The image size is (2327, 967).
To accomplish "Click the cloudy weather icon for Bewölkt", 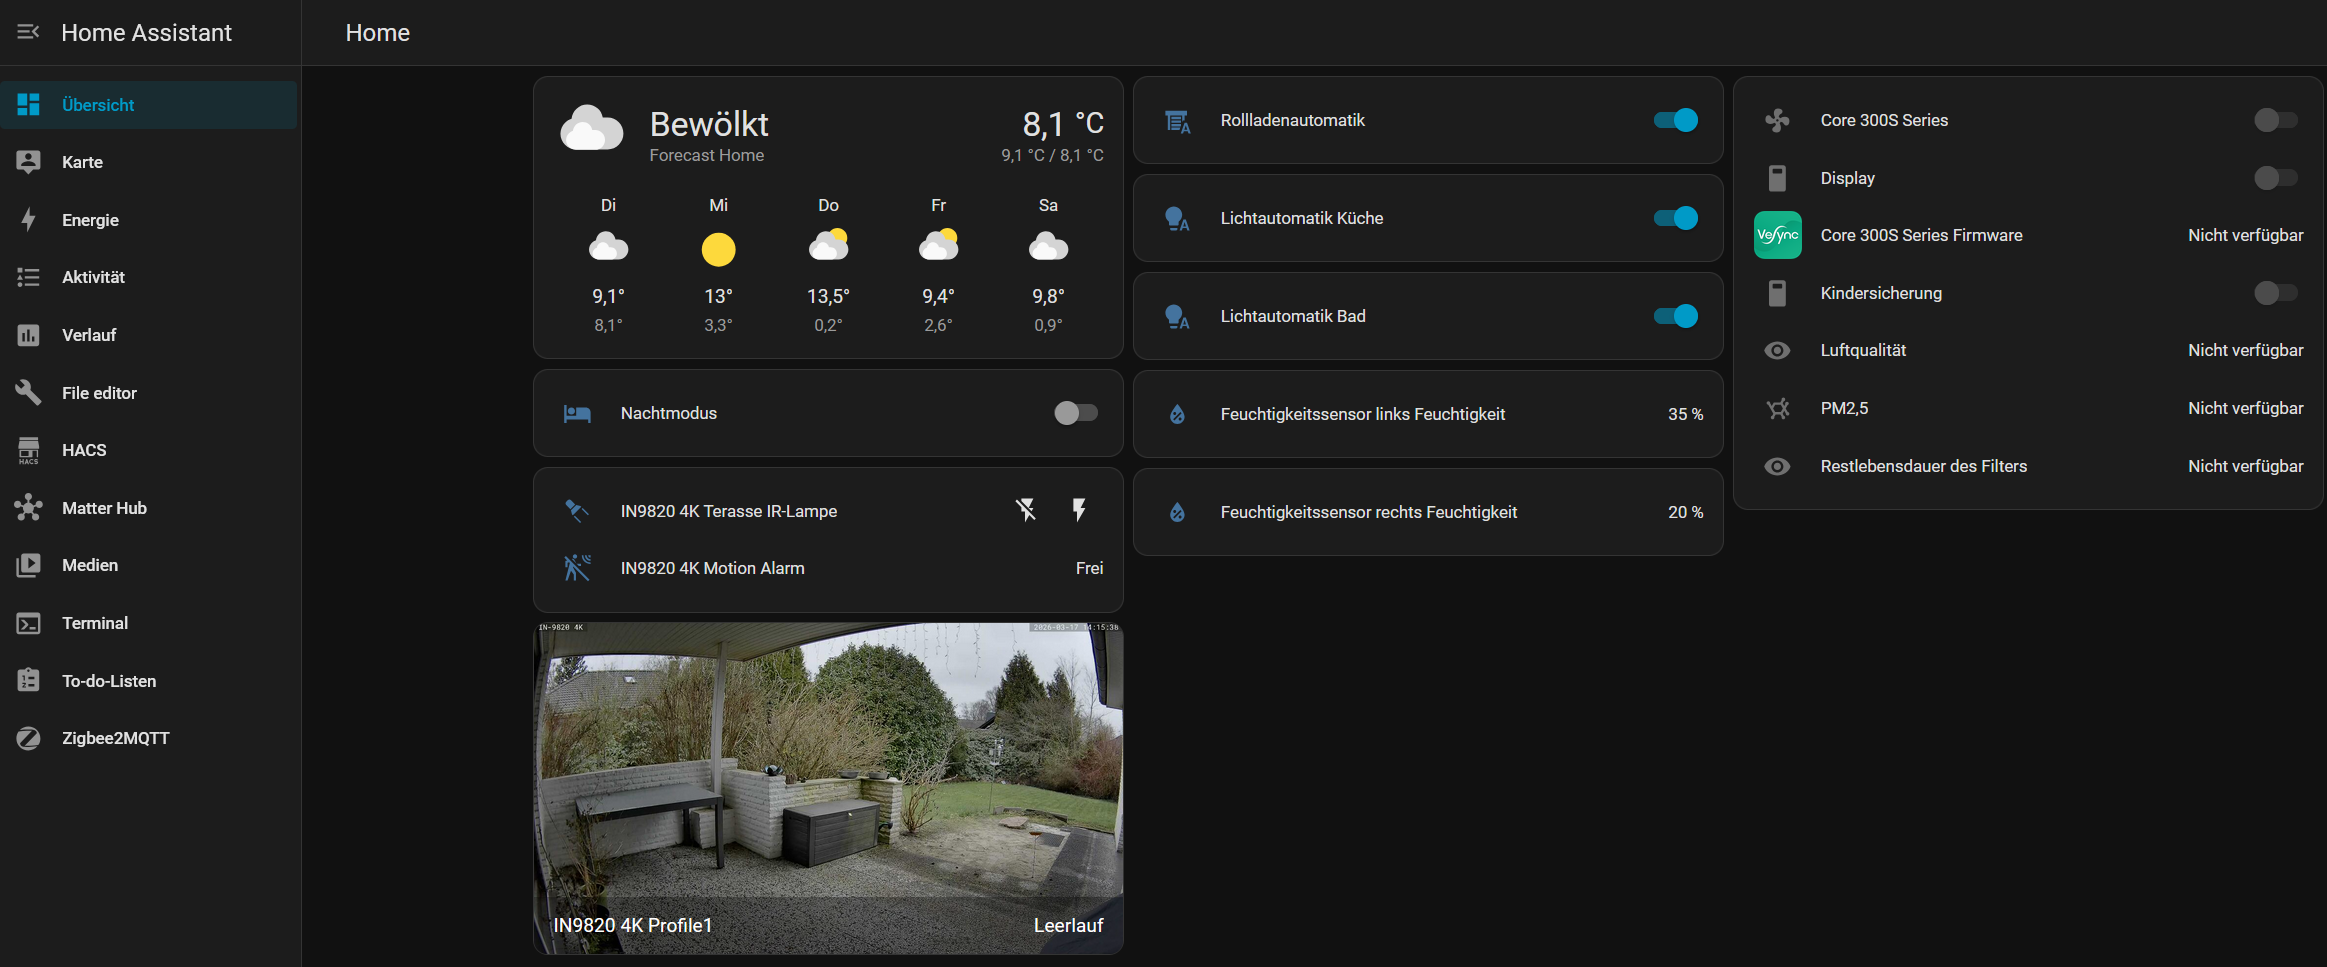I will 592,130.
